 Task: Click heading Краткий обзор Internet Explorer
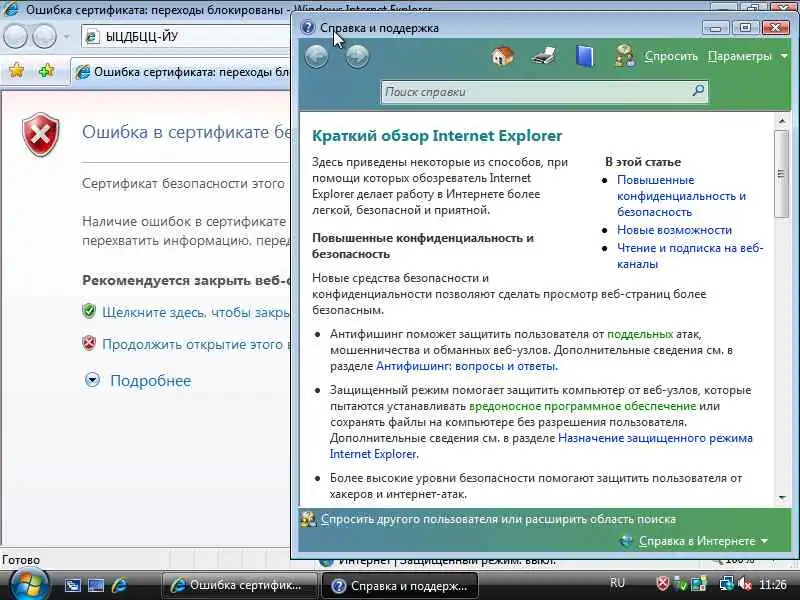click(437, 136)
